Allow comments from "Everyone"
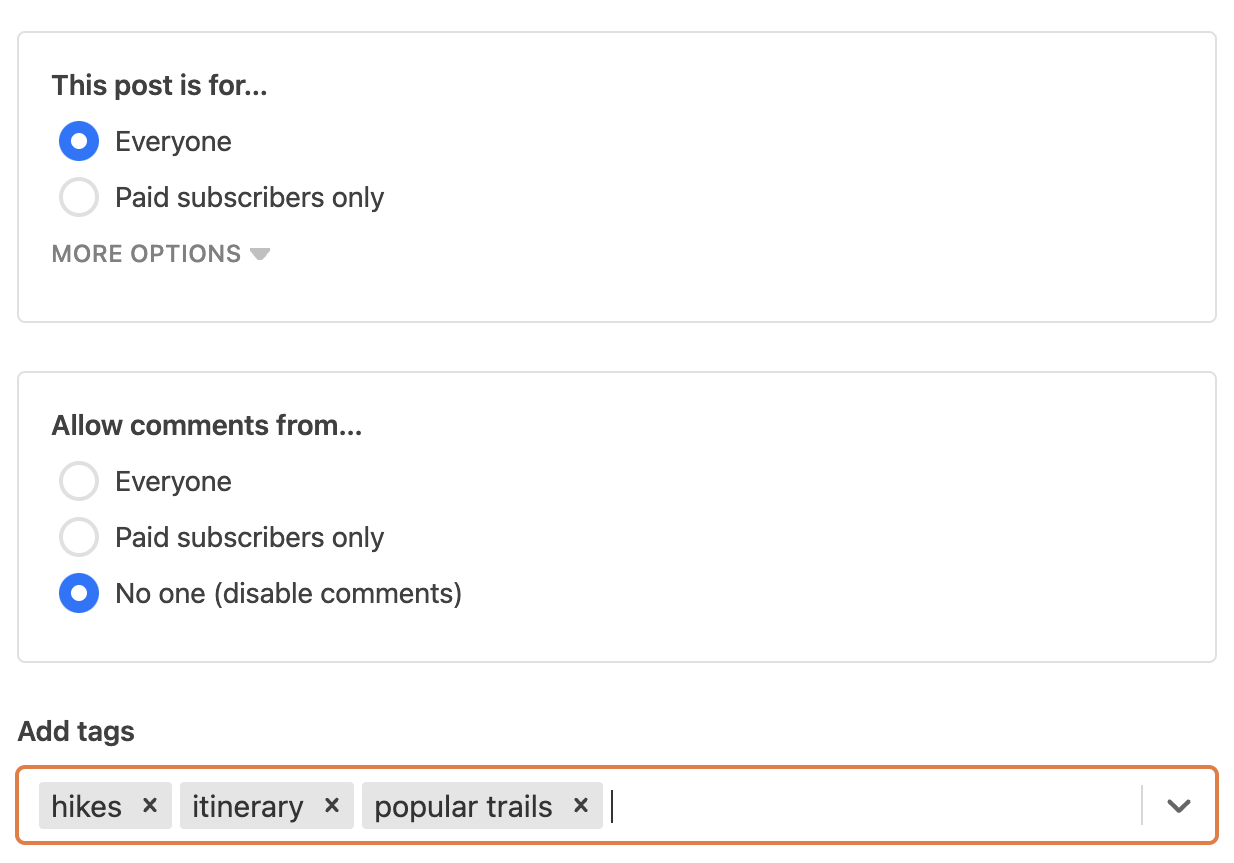The image size is (1234, 863). (78, 481)
